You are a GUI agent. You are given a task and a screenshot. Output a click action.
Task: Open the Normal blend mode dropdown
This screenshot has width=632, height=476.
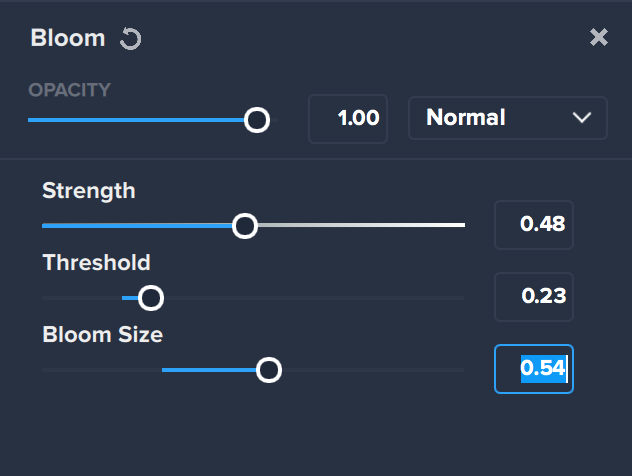(507, 118)
